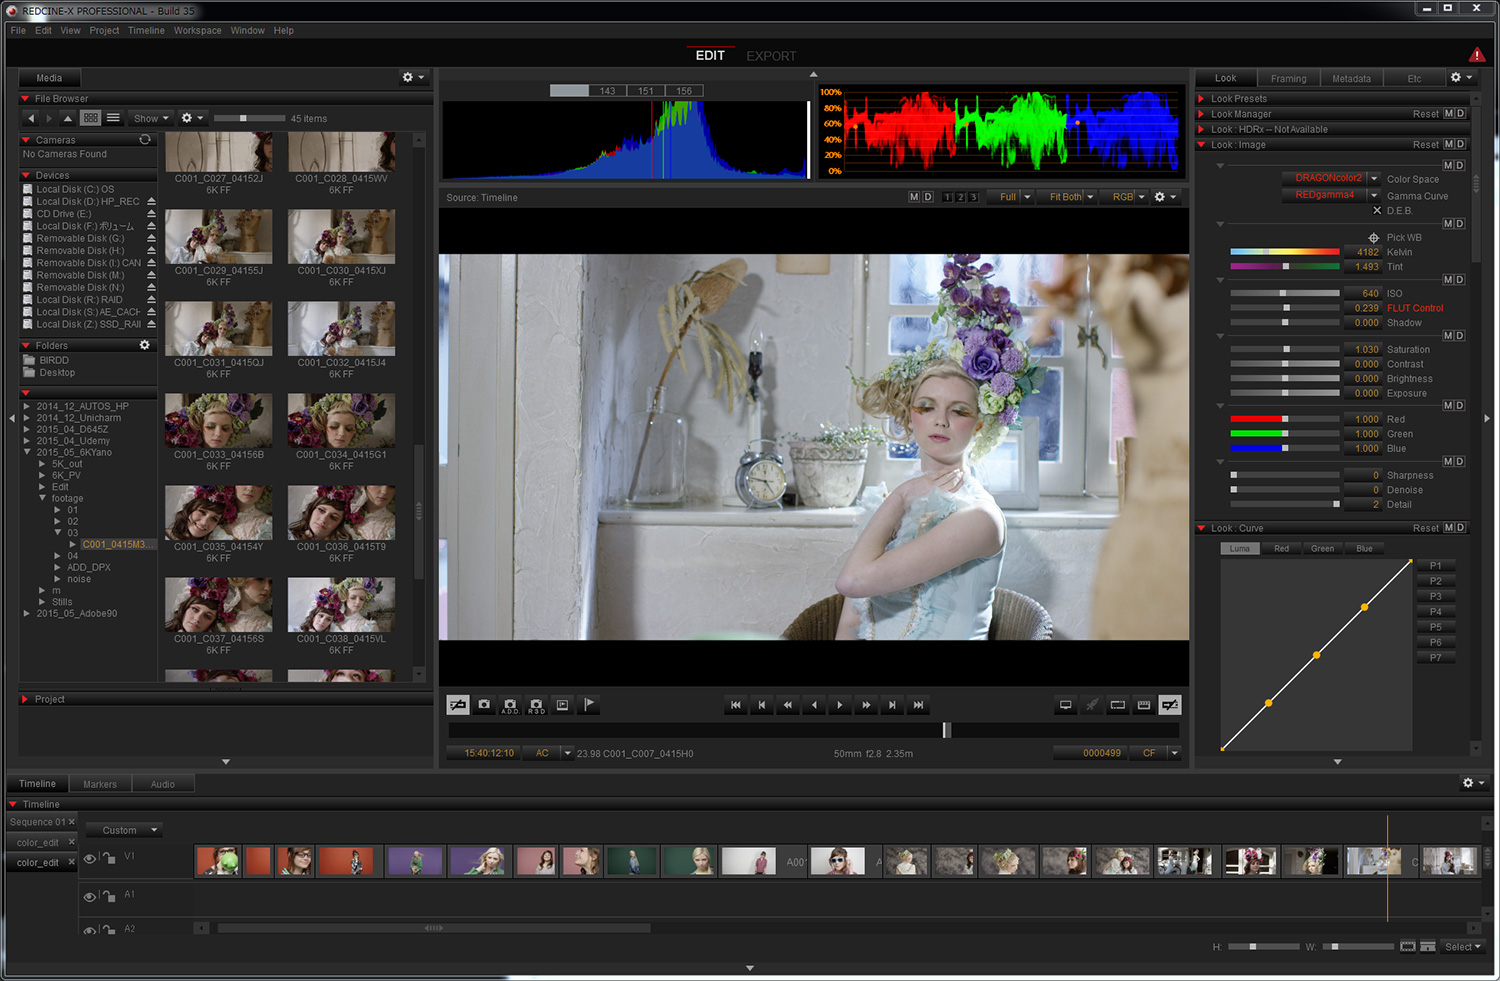Open the Custom dropdown in the timeline
Image resolution: width=1500 pixels, height=981 pixels.
pyautogui.click(x=125, y=830)
